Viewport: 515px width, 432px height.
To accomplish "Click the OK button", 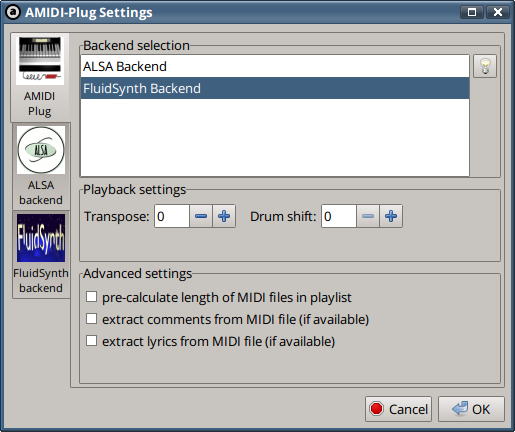I will (471, 409).
